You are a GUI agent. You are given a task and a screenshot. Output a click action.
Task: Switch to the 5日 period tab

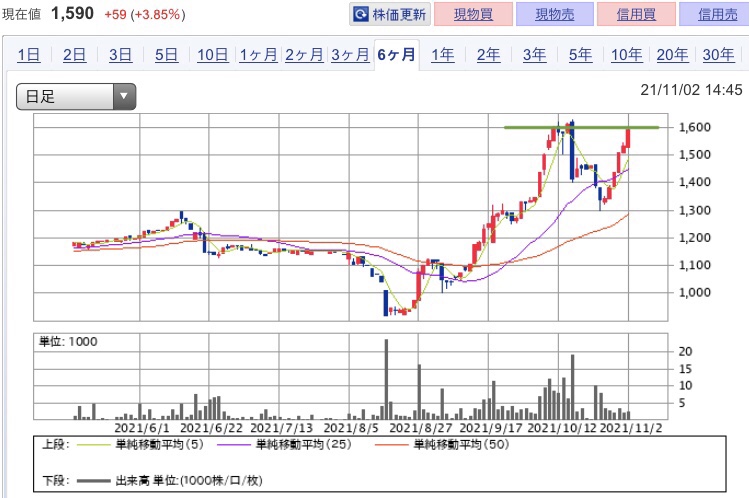[x=166, y=55]
